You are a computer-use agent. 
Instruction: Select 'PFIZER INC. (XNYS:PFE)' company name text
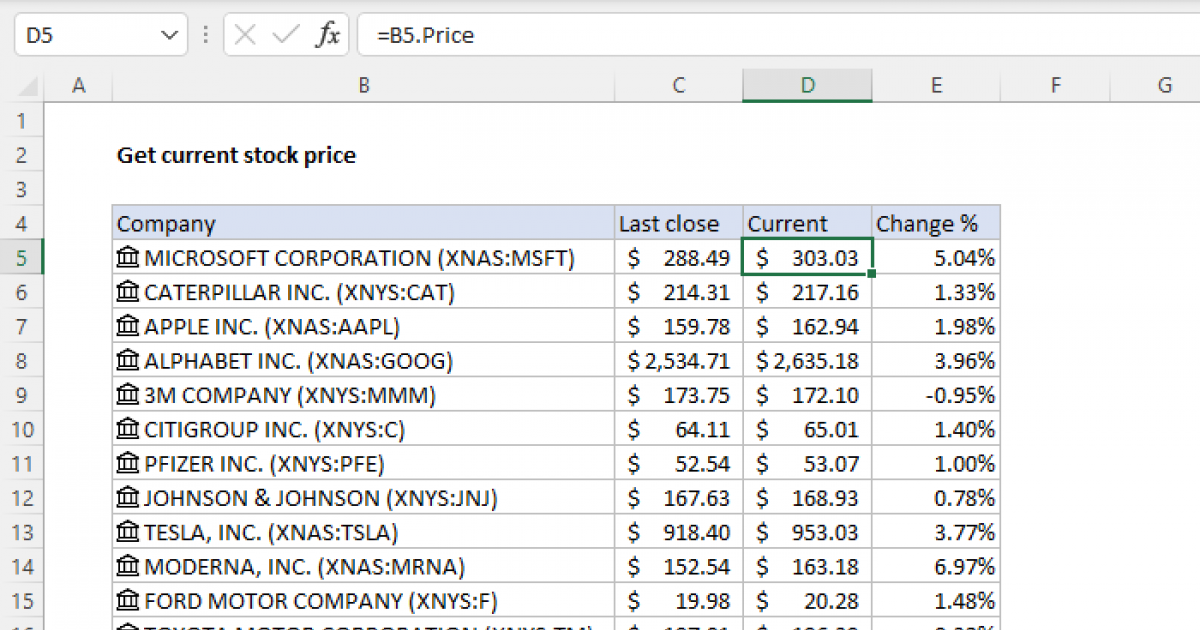click(x=264, y=464)
